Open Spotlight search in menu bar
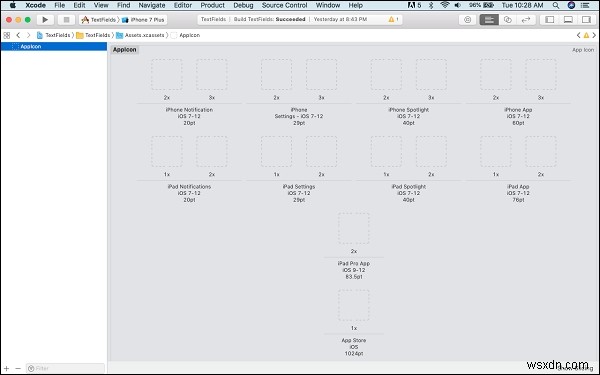The height and width of the screenshot is (375, 600). click(x=556, y=5)
